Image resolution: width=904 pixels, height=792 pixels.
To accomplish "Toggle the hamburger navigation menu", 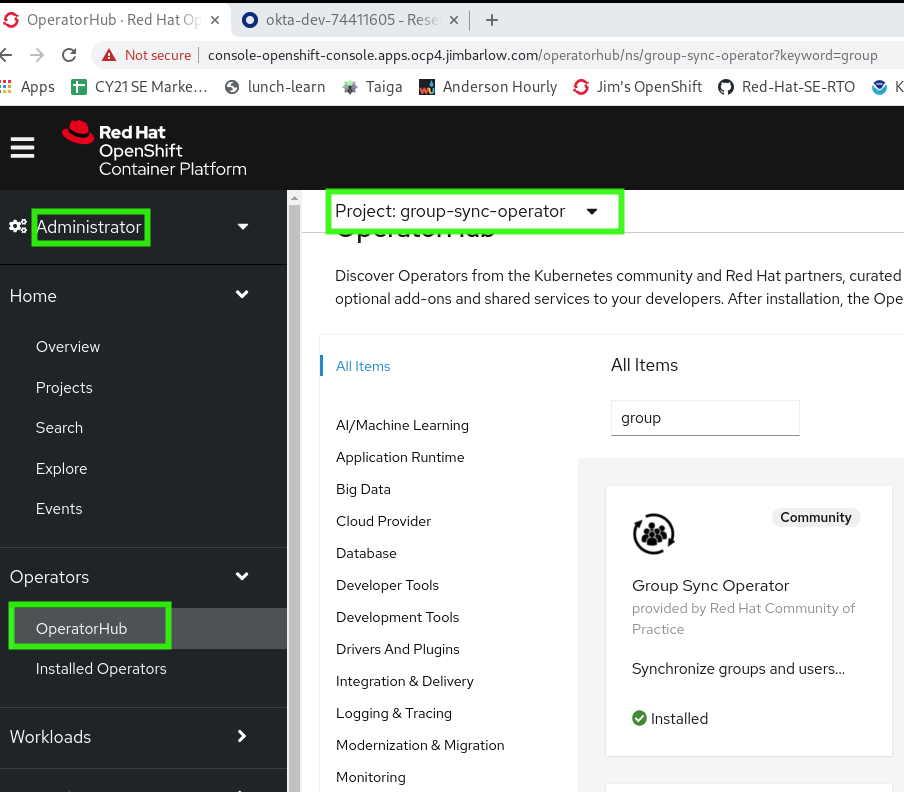I will pyautogui.click(x=22, y=148).
